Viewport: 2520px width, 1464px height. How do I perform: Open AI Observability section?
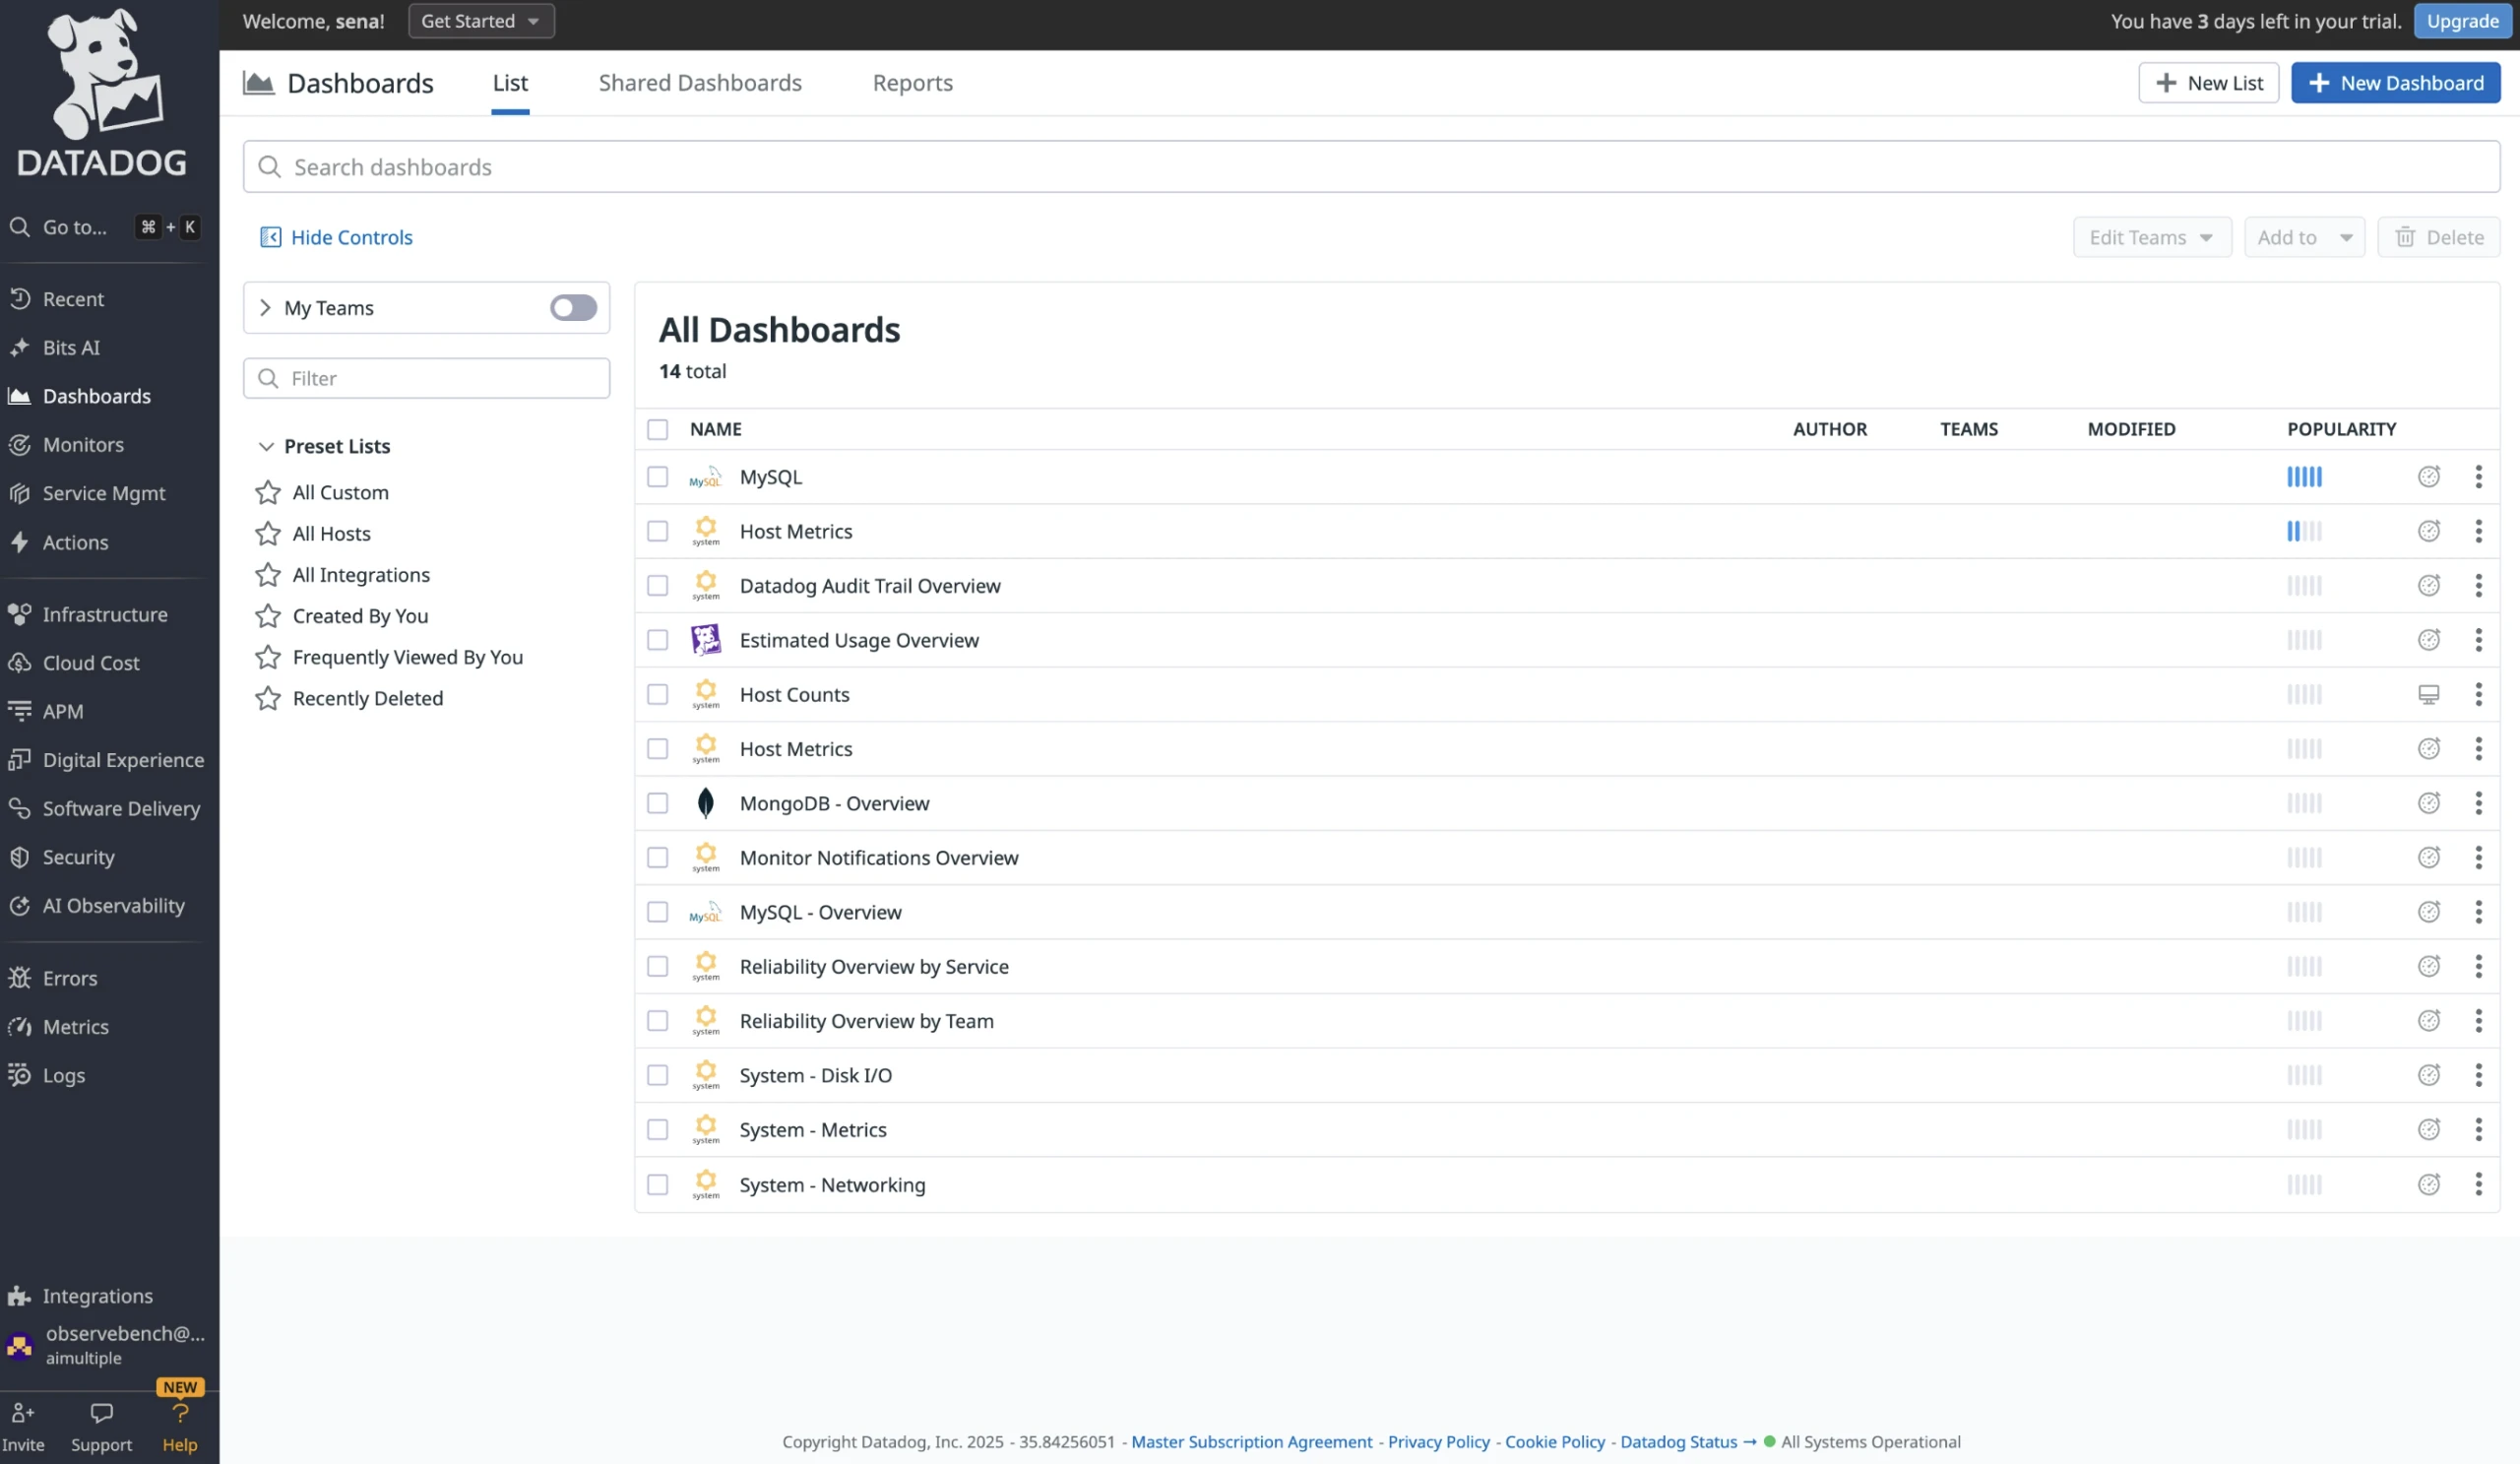click(113, 905)
